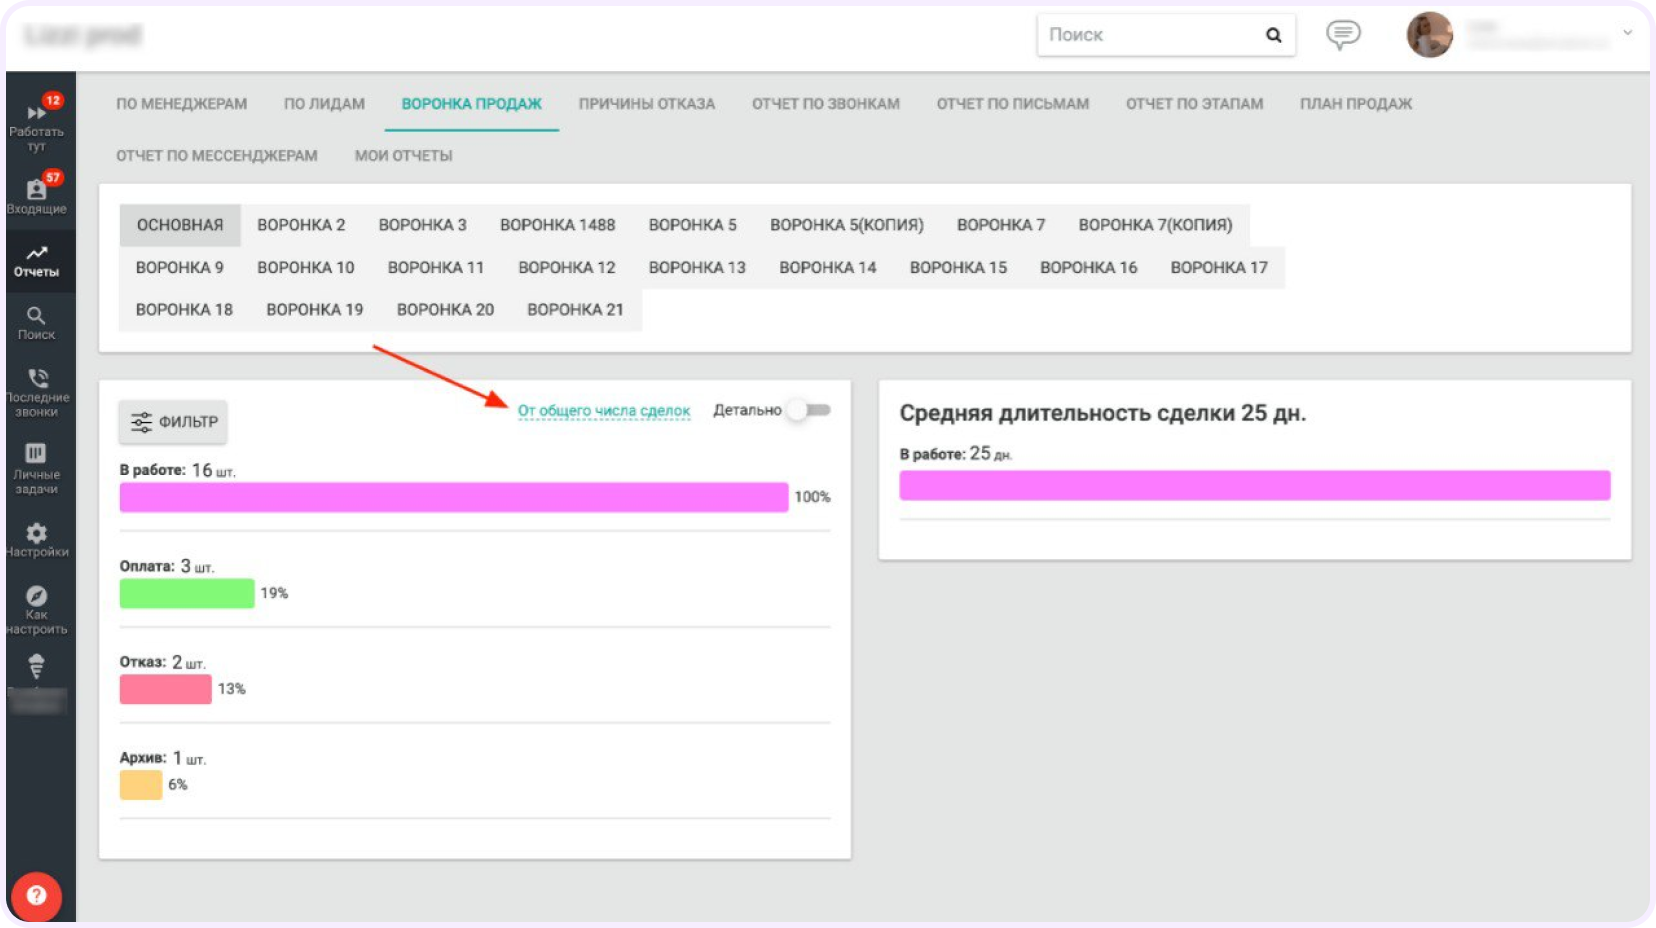Click 'От общего числа сделок' link
Viewport: 1656px width, 928px height.
click(604, 411)
